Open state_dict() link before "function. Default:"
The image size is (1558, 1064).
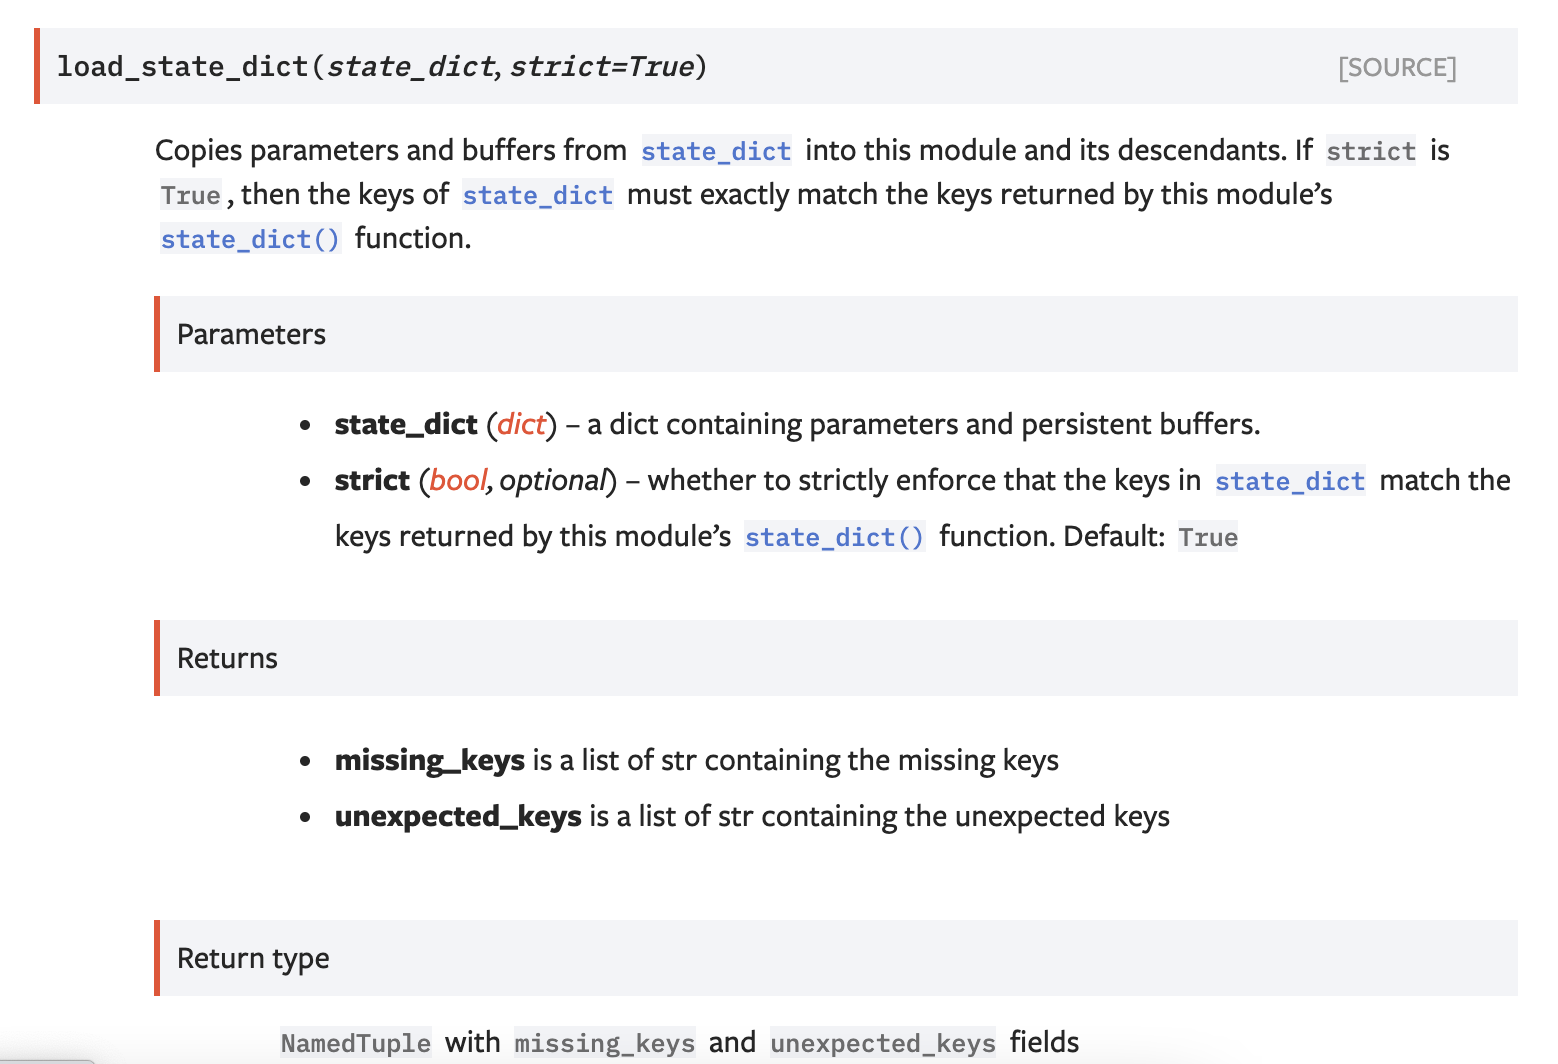pos(834,537)
